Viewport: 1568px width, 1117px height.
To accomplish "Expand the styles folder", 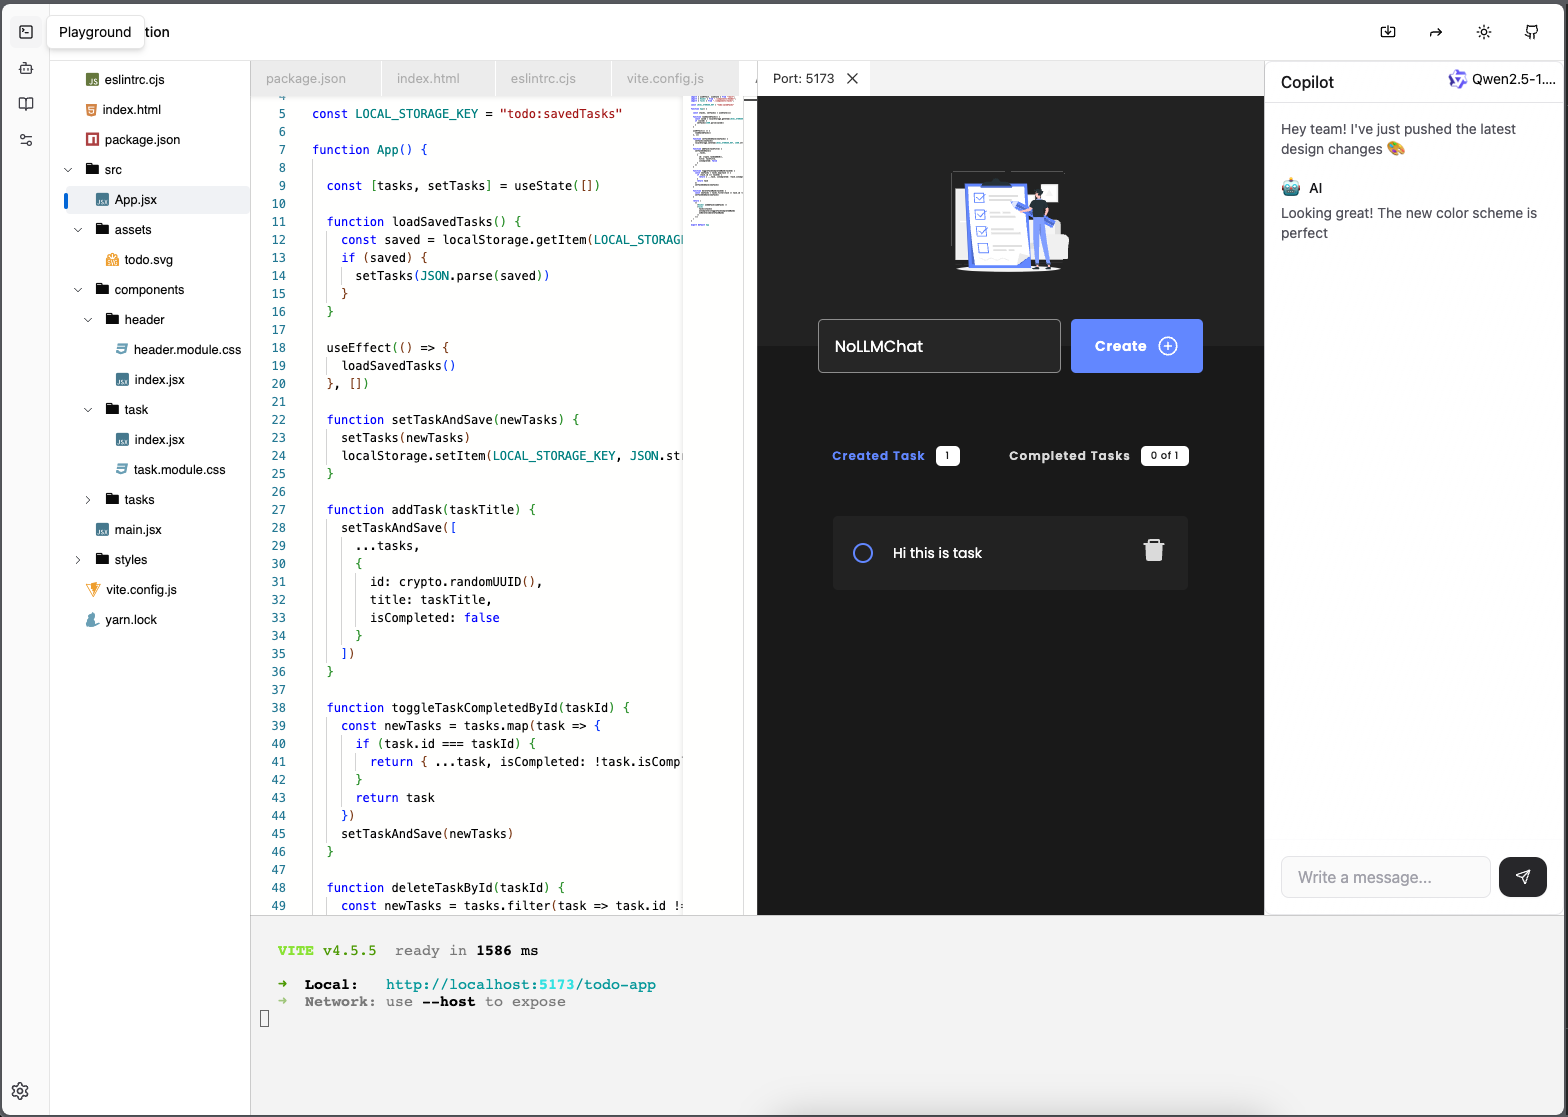I will [79, 560].
